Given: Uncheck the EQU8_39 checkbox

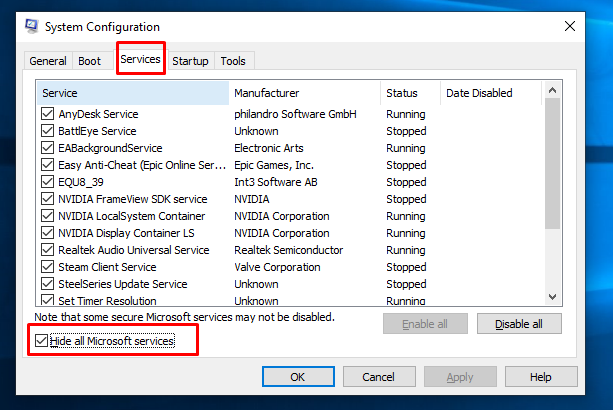Looking at the screenshot, I should (x=47, y=182).
